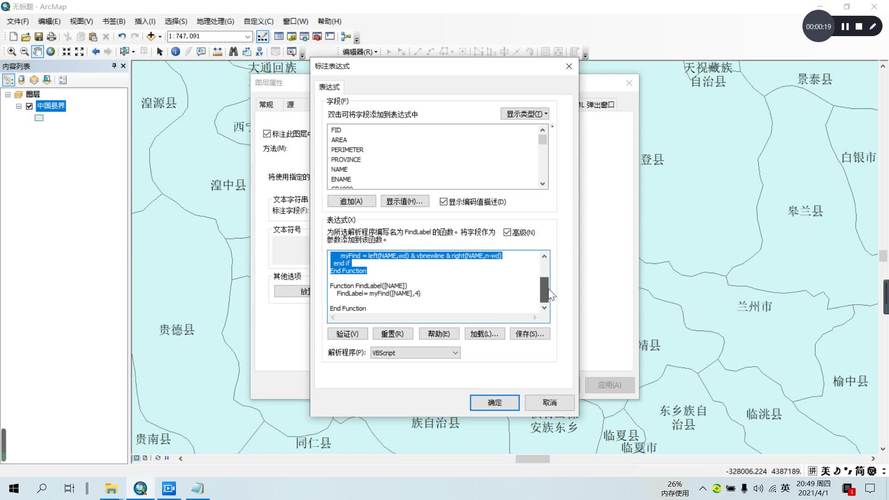Open the ArcToolbox red toolbox icon
Viewport: 889px width, 500px height.
click(x=317, y=37)
